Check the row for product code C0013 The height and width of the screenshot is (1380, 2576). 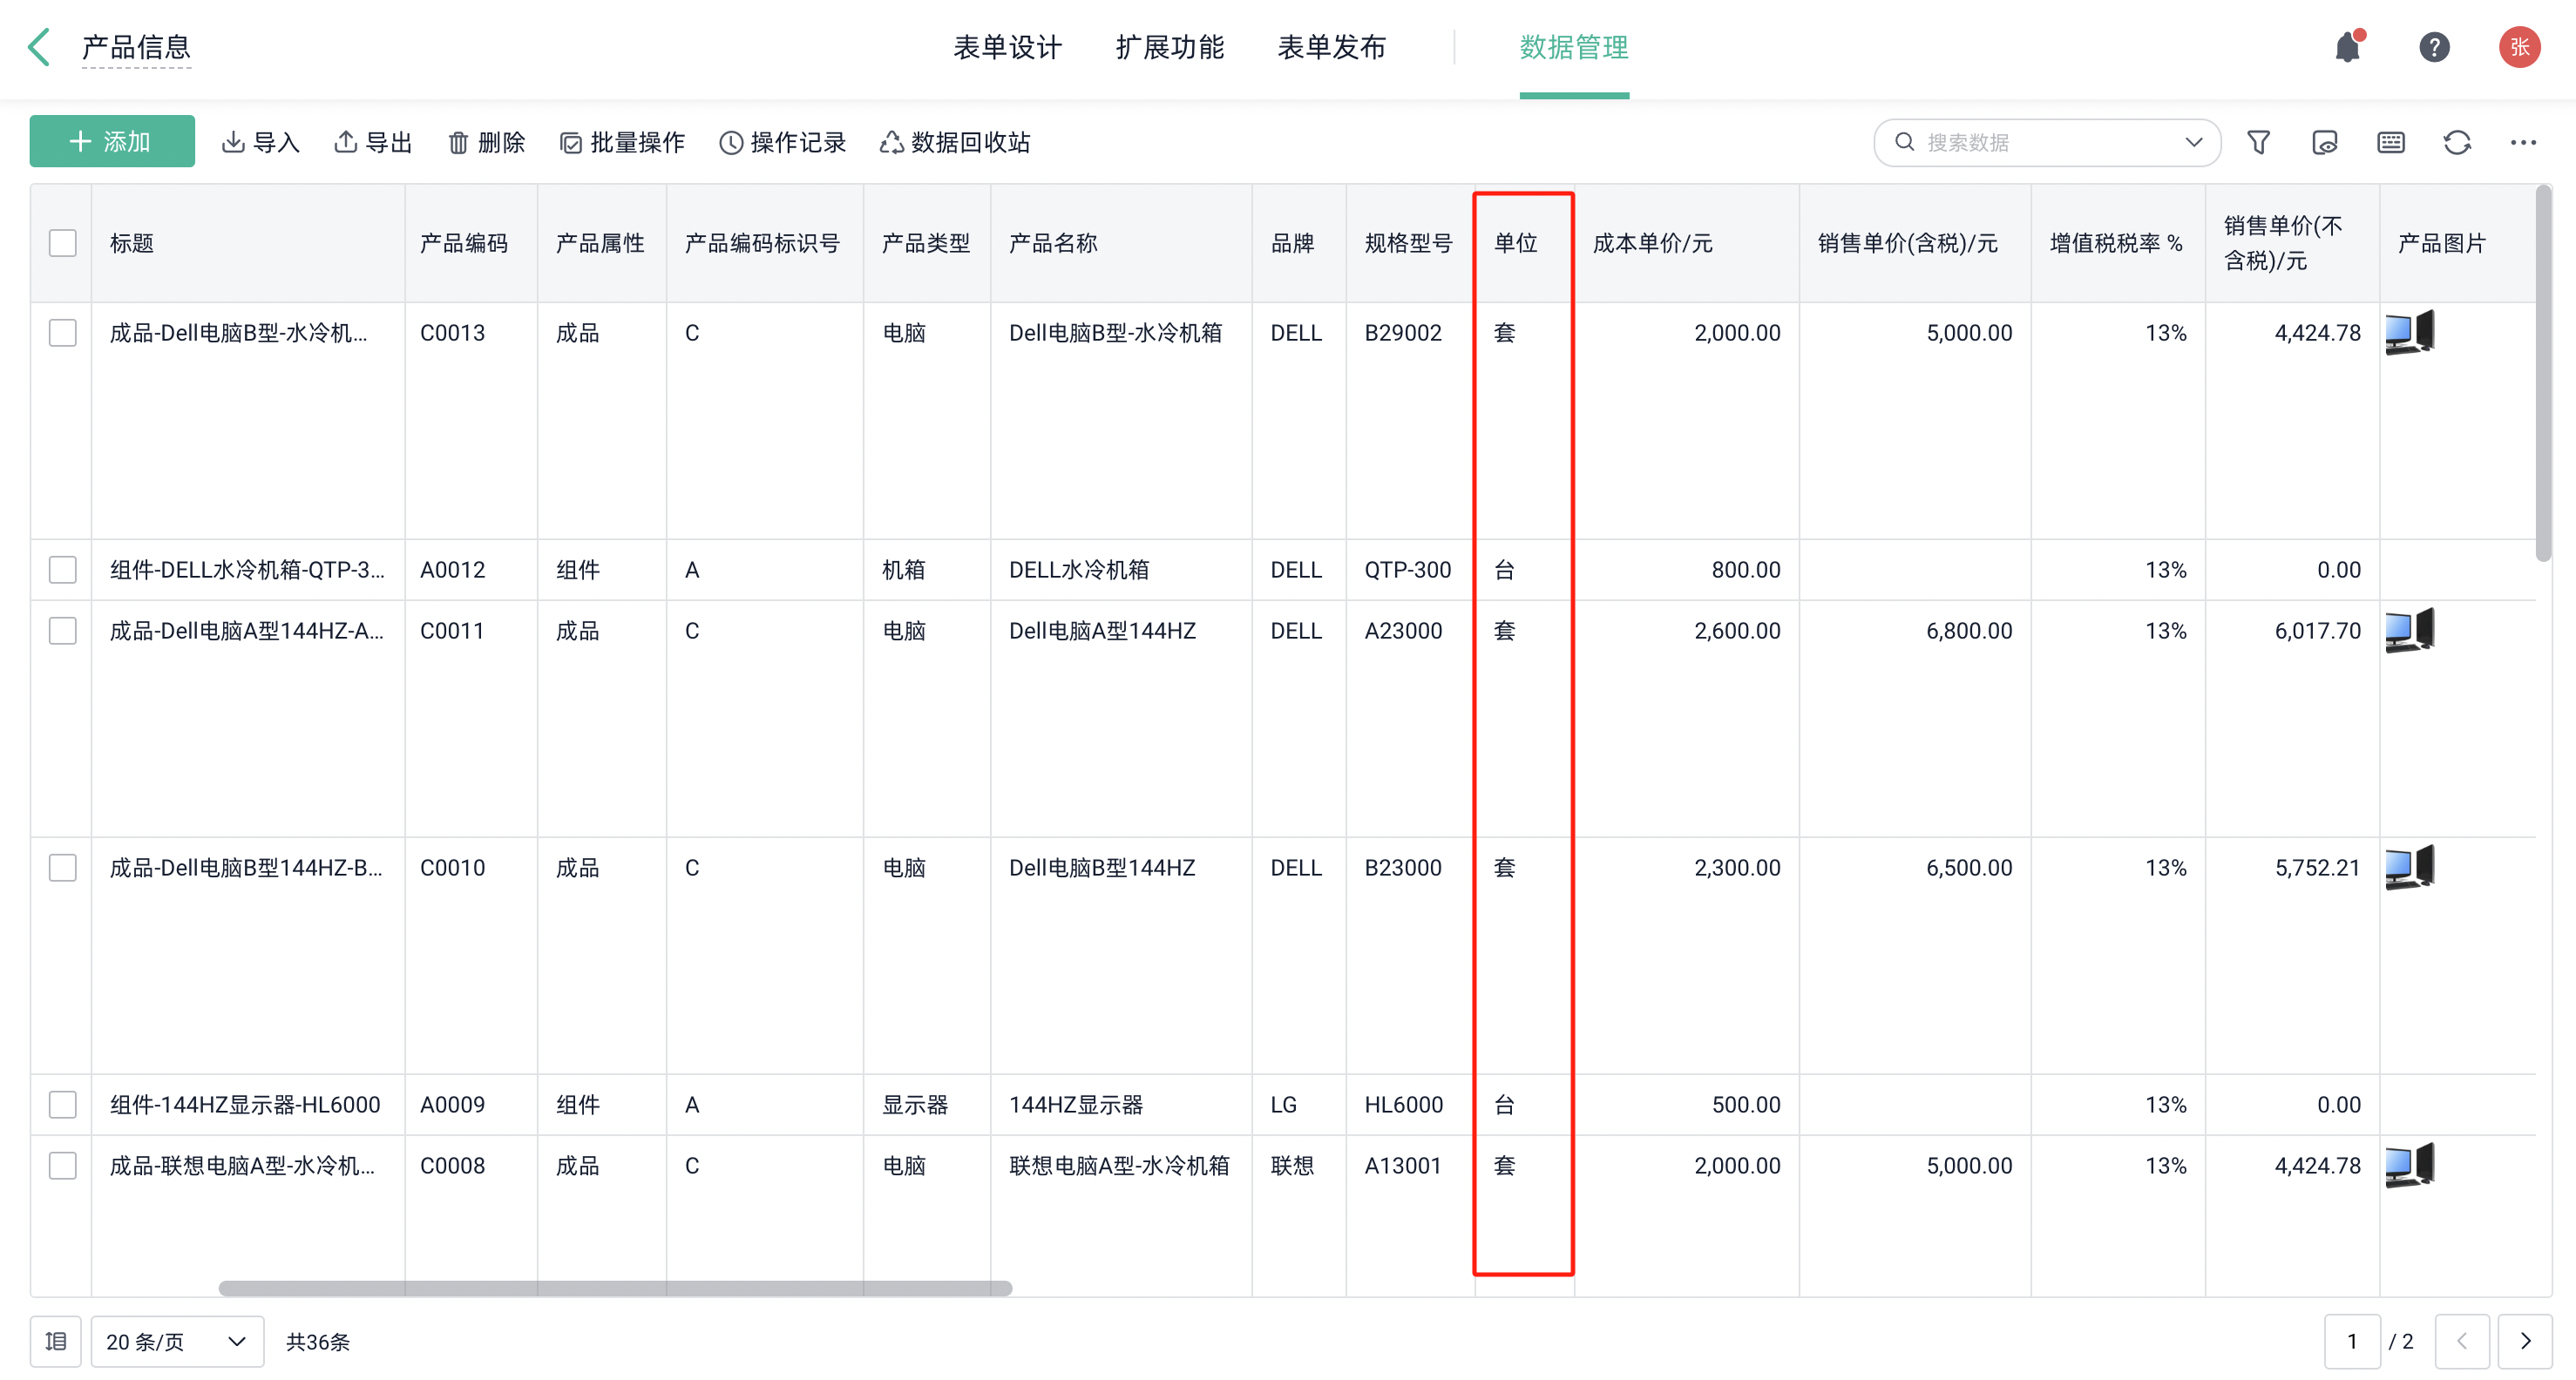(x=63, y=333)
